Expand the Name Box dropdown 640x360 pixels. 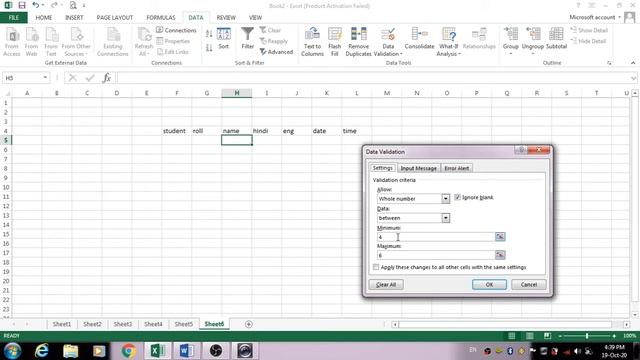[45, 78]
